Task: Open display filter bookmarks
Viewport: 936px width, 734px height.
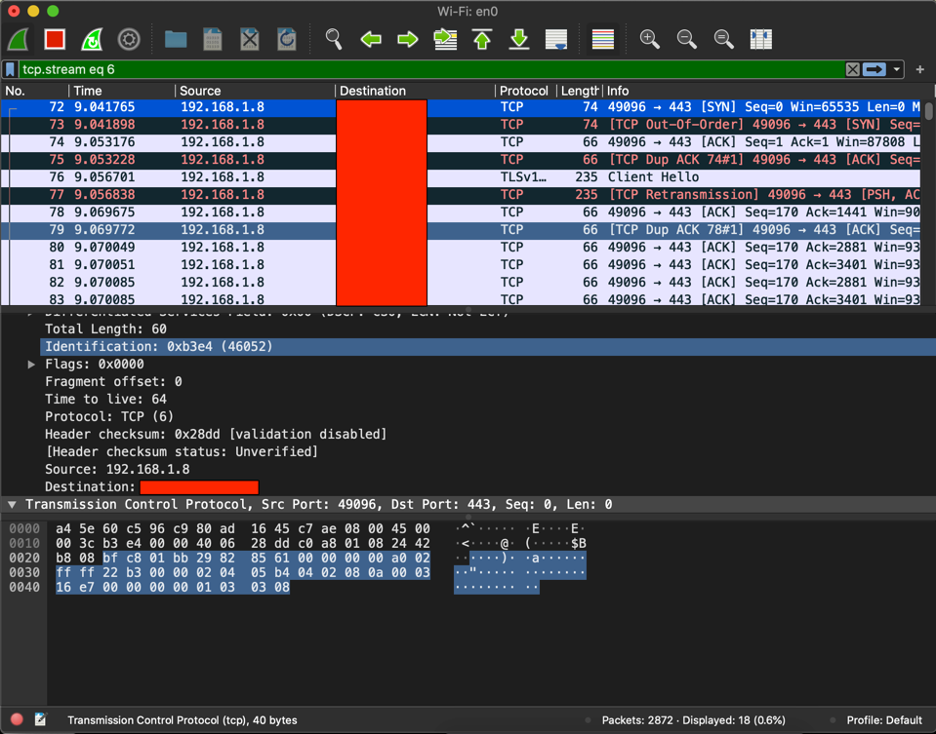Action: coord(10,69)
